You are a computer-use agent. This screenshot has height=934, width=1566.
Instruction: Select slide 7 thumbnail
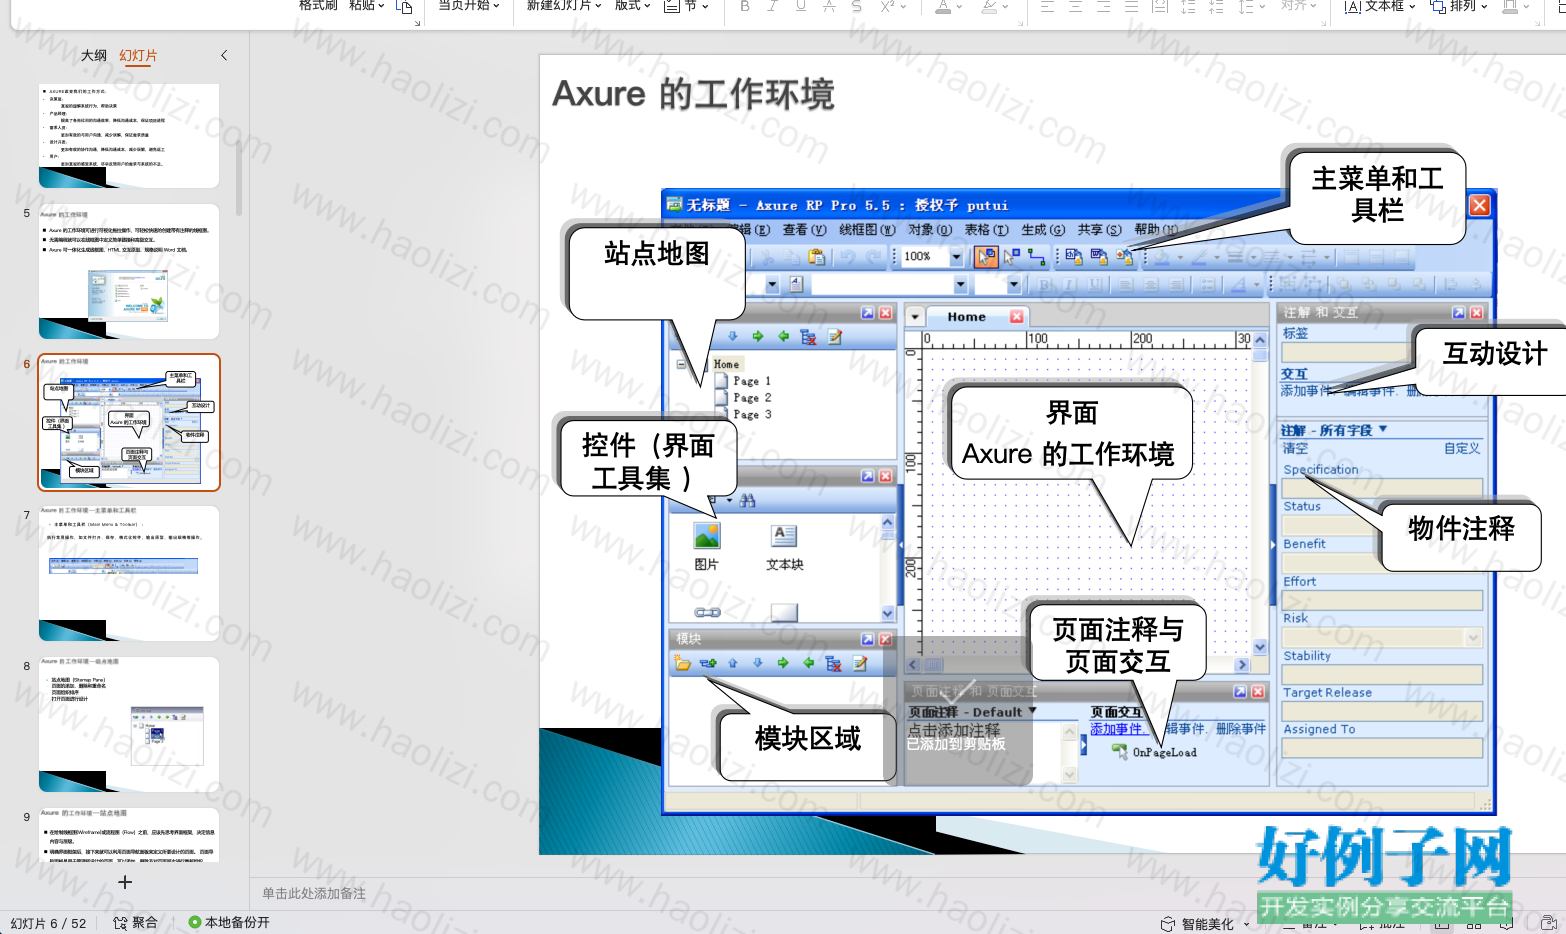[129, 573]
